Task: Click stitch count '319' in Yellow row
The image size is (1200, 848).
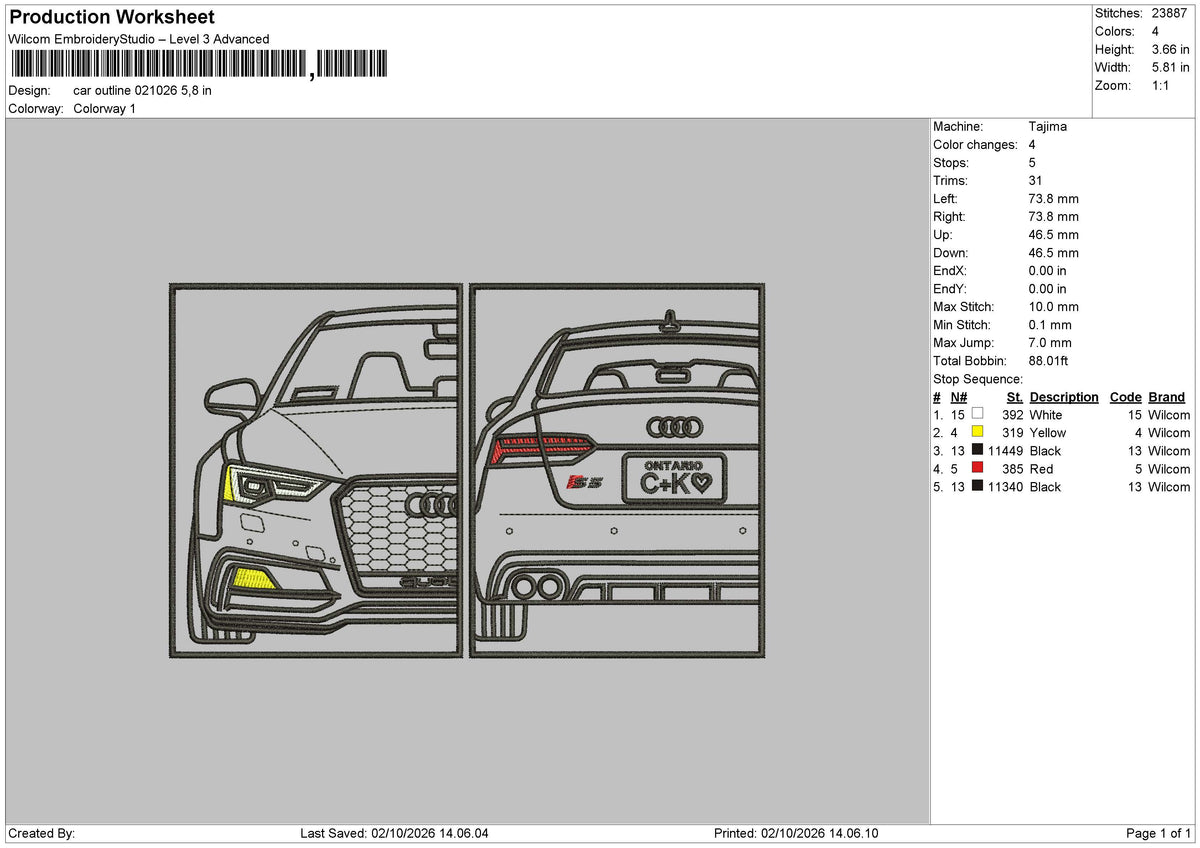Action: pos(1012,432)
